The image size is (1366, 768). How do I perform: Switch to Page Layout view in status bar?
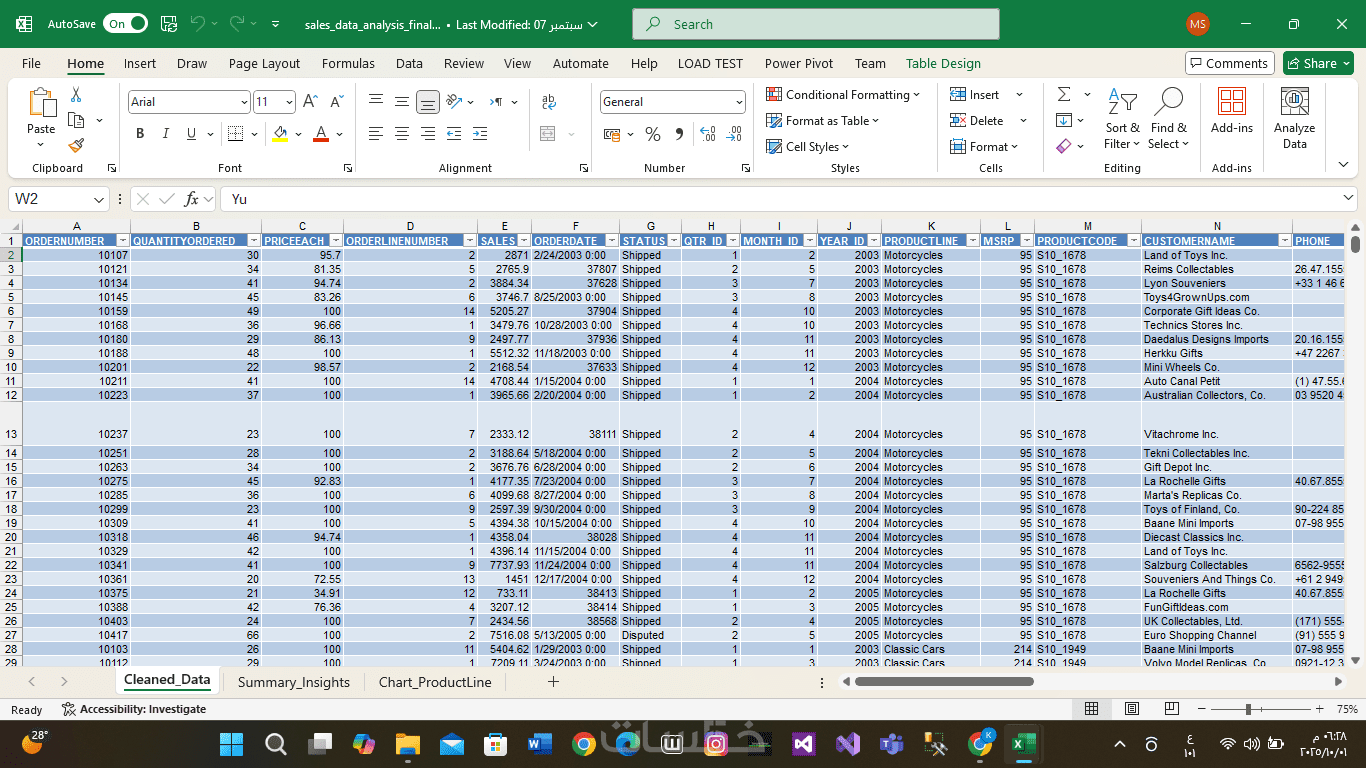(1132, 709)
